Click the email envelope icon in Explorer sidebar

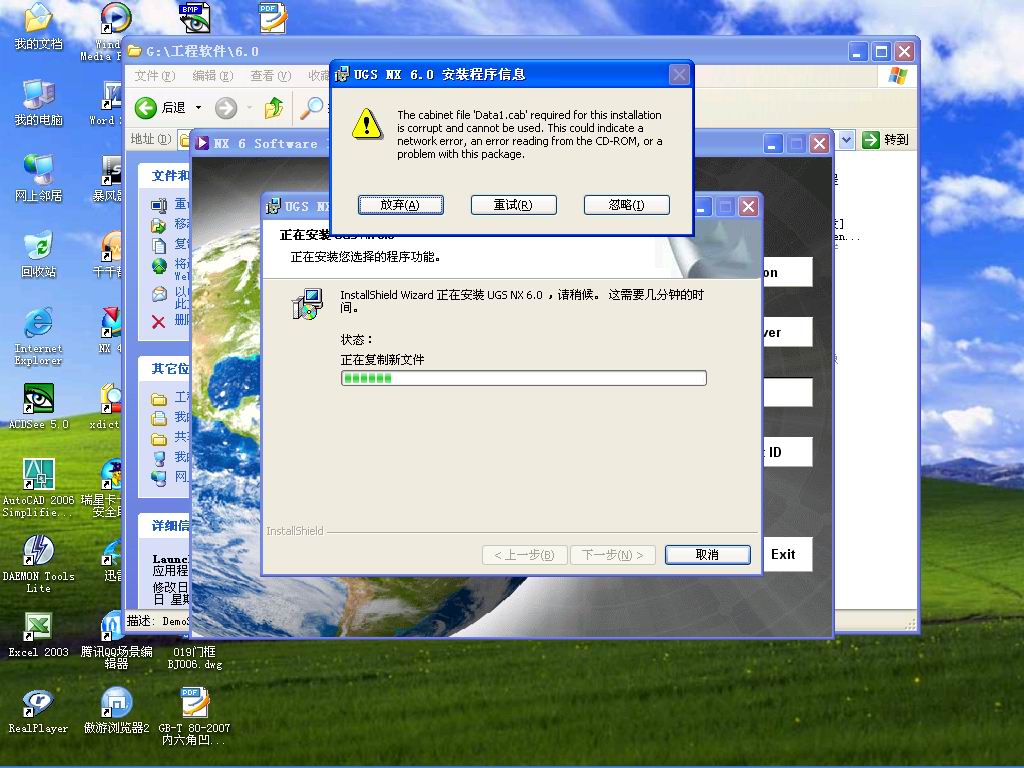point(159,294)
